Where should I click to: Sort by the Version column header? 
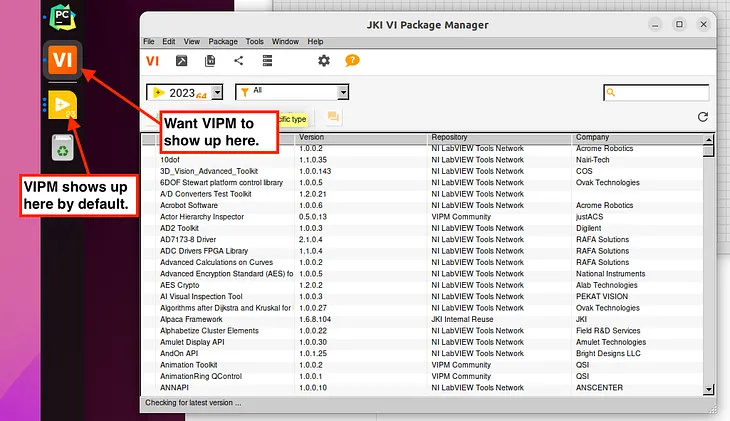pyautogui.click(x=360, y=137)
